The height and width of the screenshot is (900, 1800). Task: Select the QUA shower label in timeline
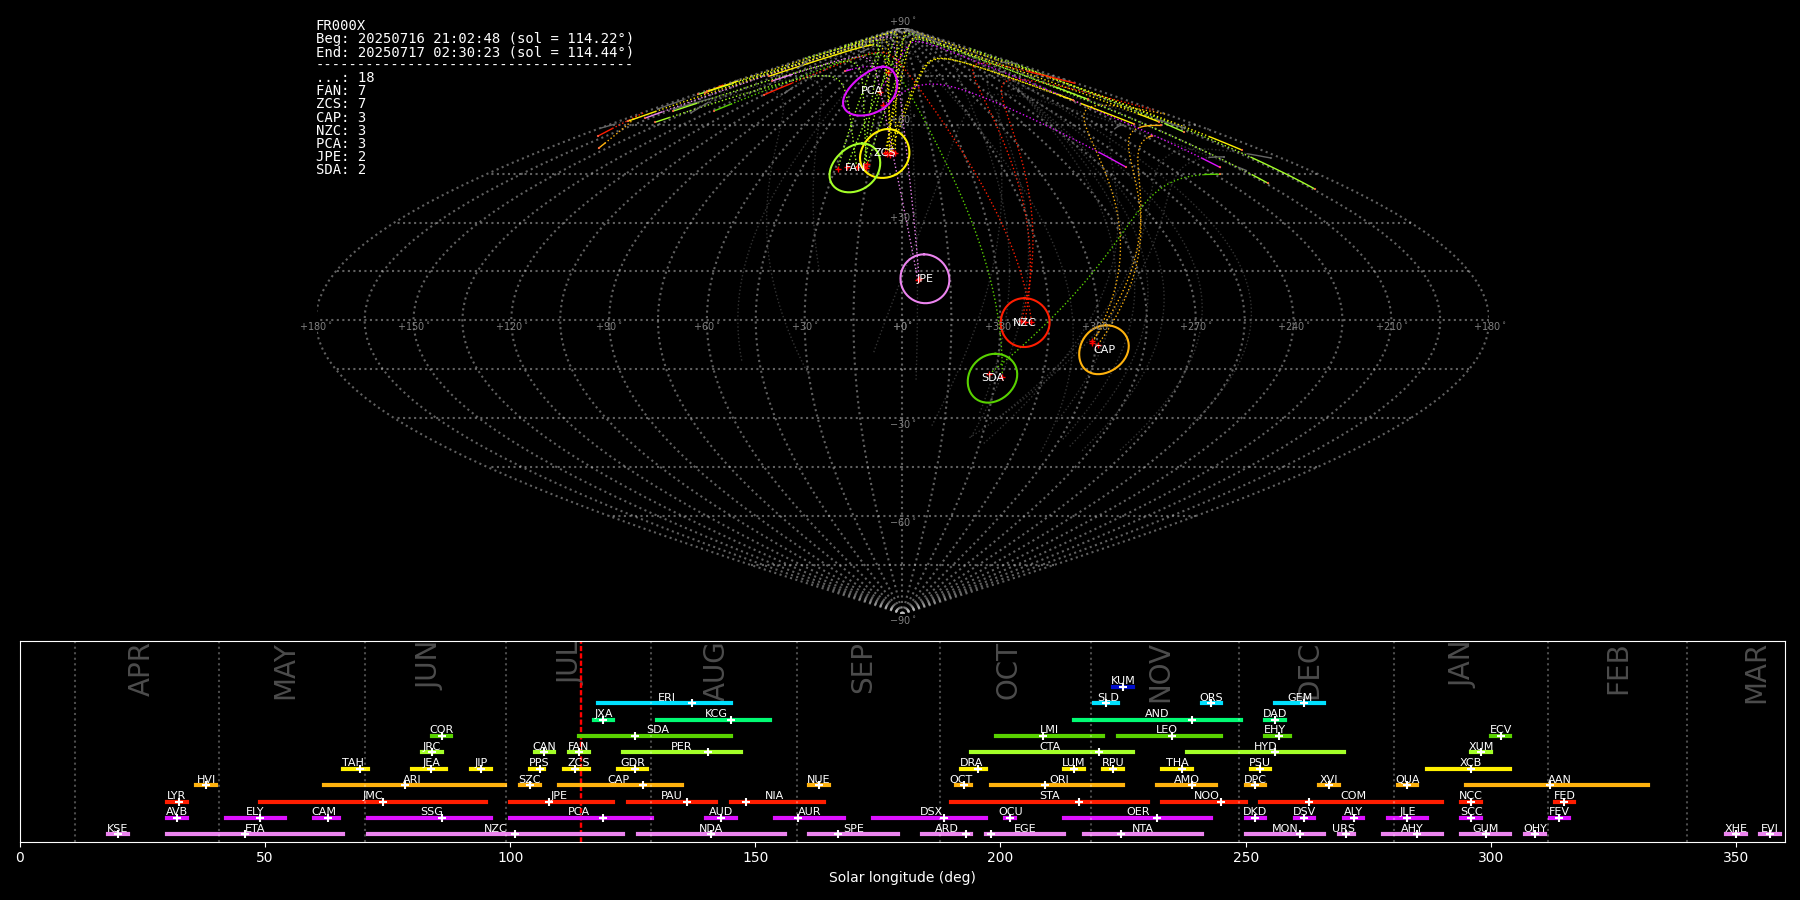click(1407, 779)
